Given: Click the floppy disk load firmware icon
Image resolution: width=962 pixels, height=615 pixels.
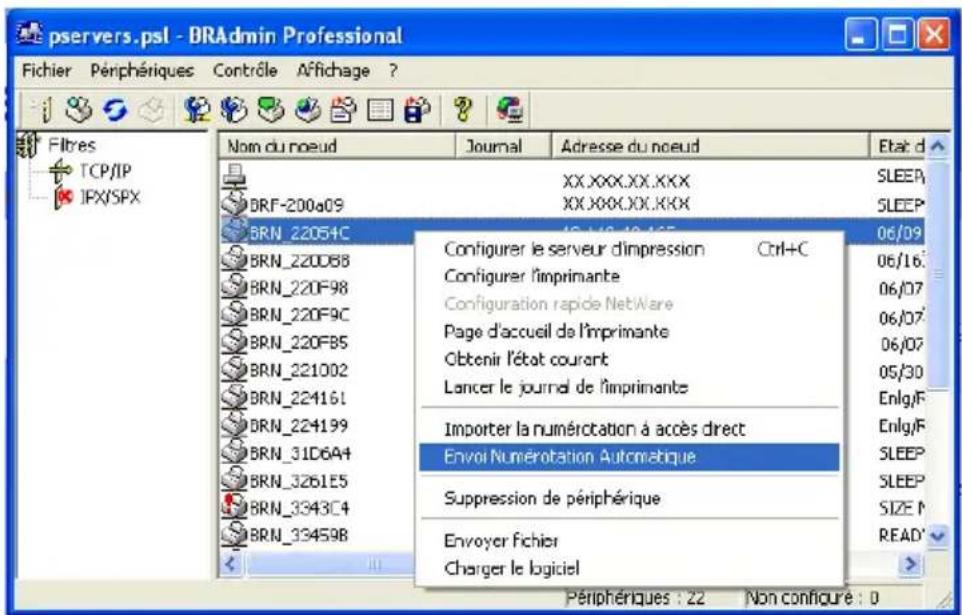Looking at the screenshot, I should [417, 110].
